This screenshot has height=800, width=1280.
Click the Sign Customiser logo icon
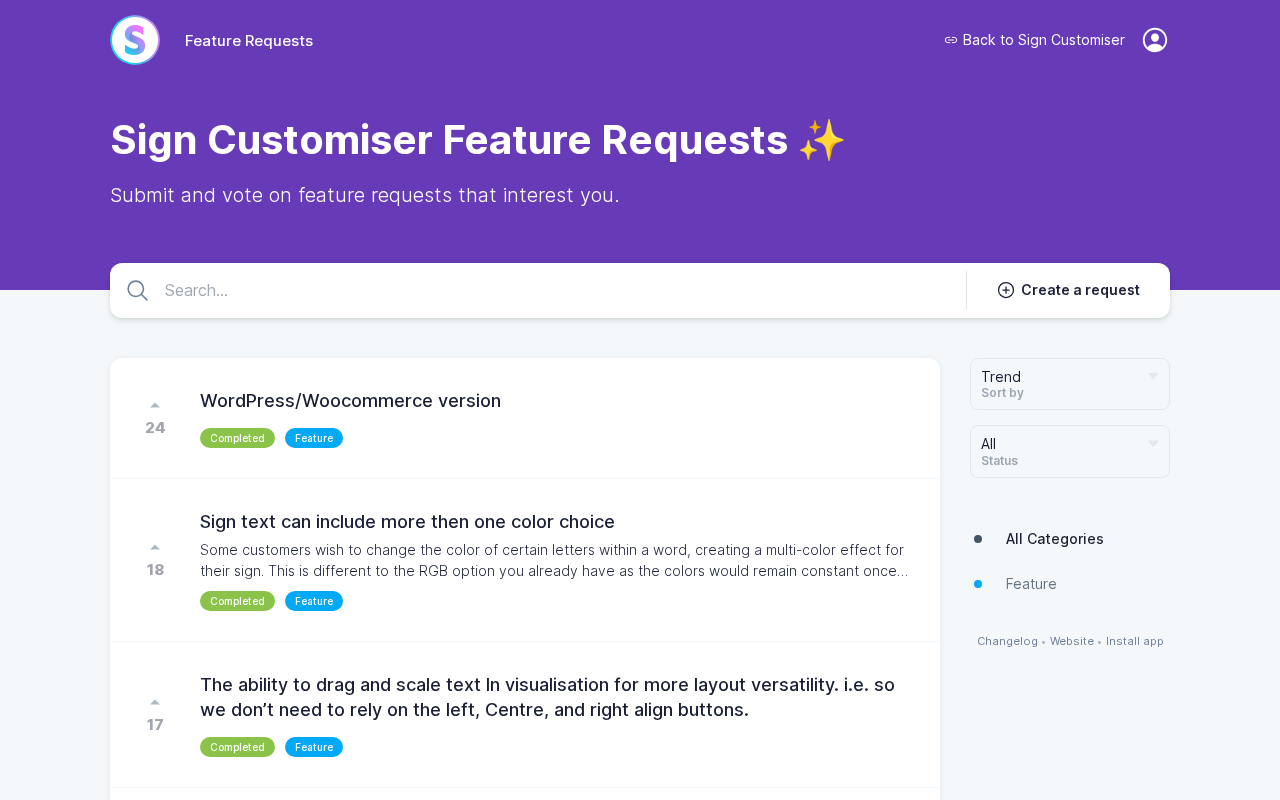point(135,40)
